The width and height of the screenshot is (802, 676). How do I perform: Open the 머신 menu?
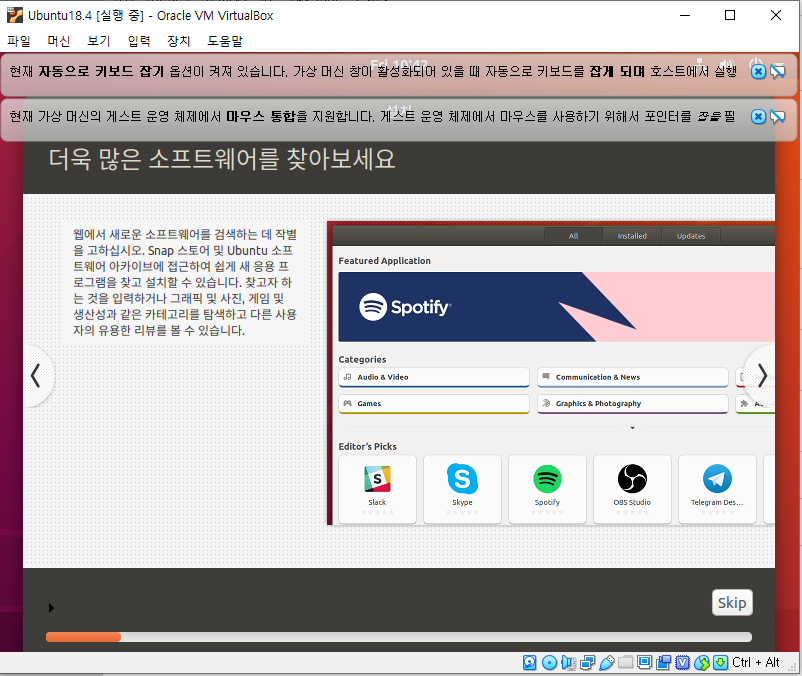tap(59, 41)
